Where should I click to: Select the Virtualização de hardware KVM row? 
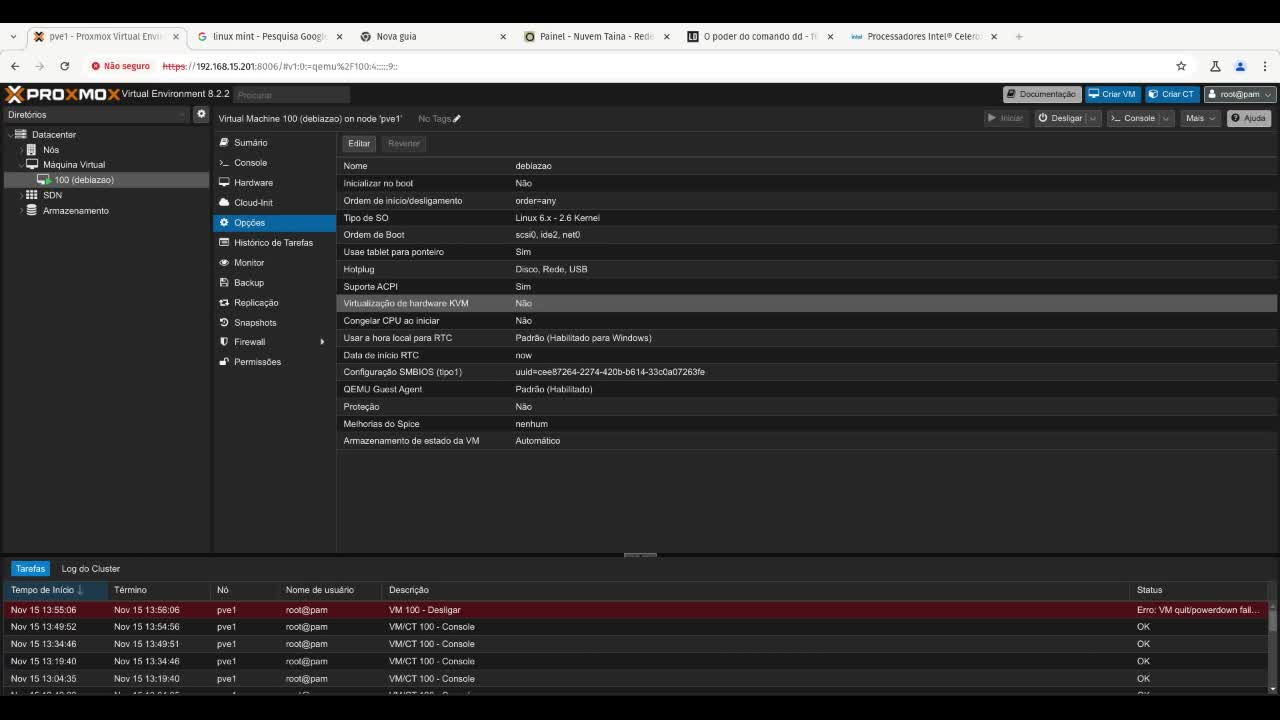coord(806,303)
